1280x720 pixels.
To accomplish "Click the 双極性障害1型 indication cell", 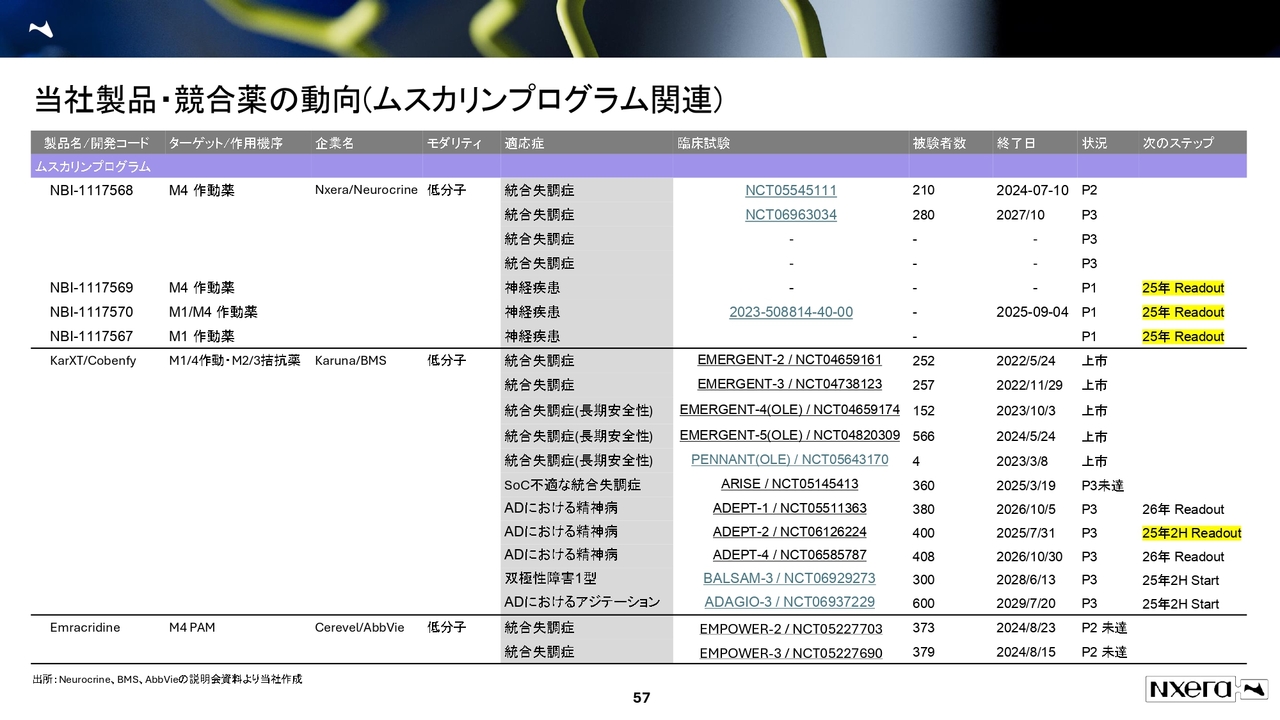I will tap(551, 578).
